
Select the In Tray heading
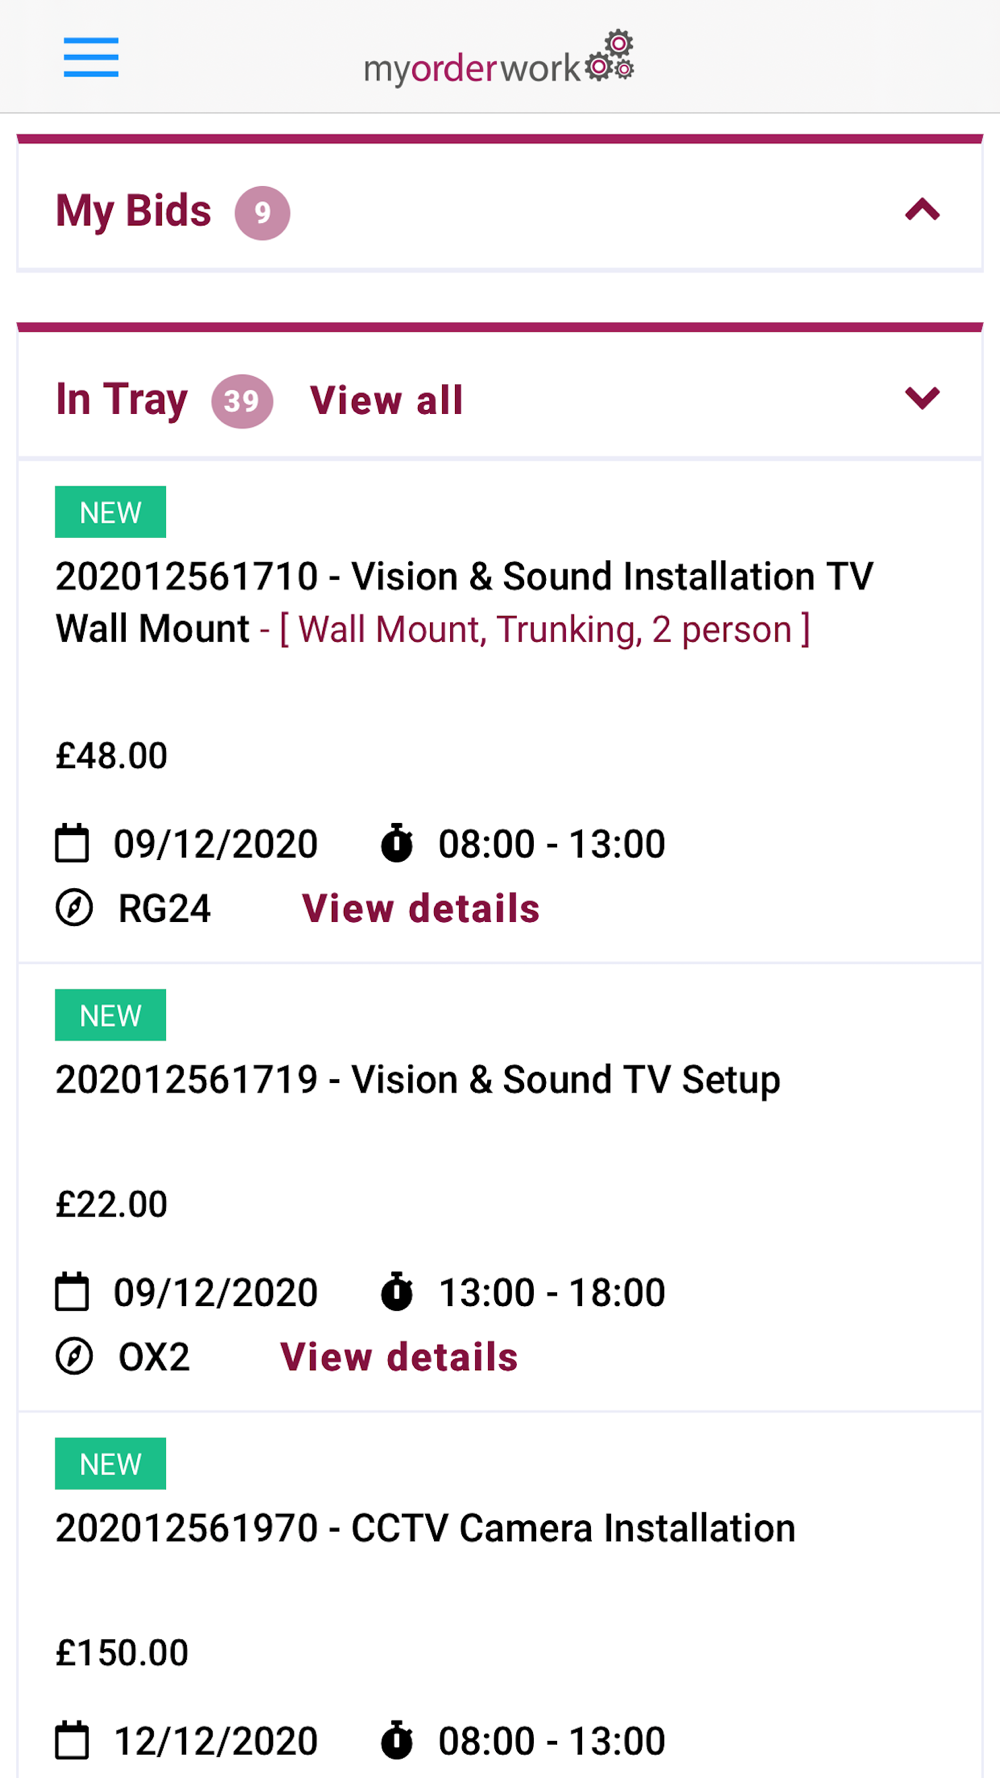122,399
